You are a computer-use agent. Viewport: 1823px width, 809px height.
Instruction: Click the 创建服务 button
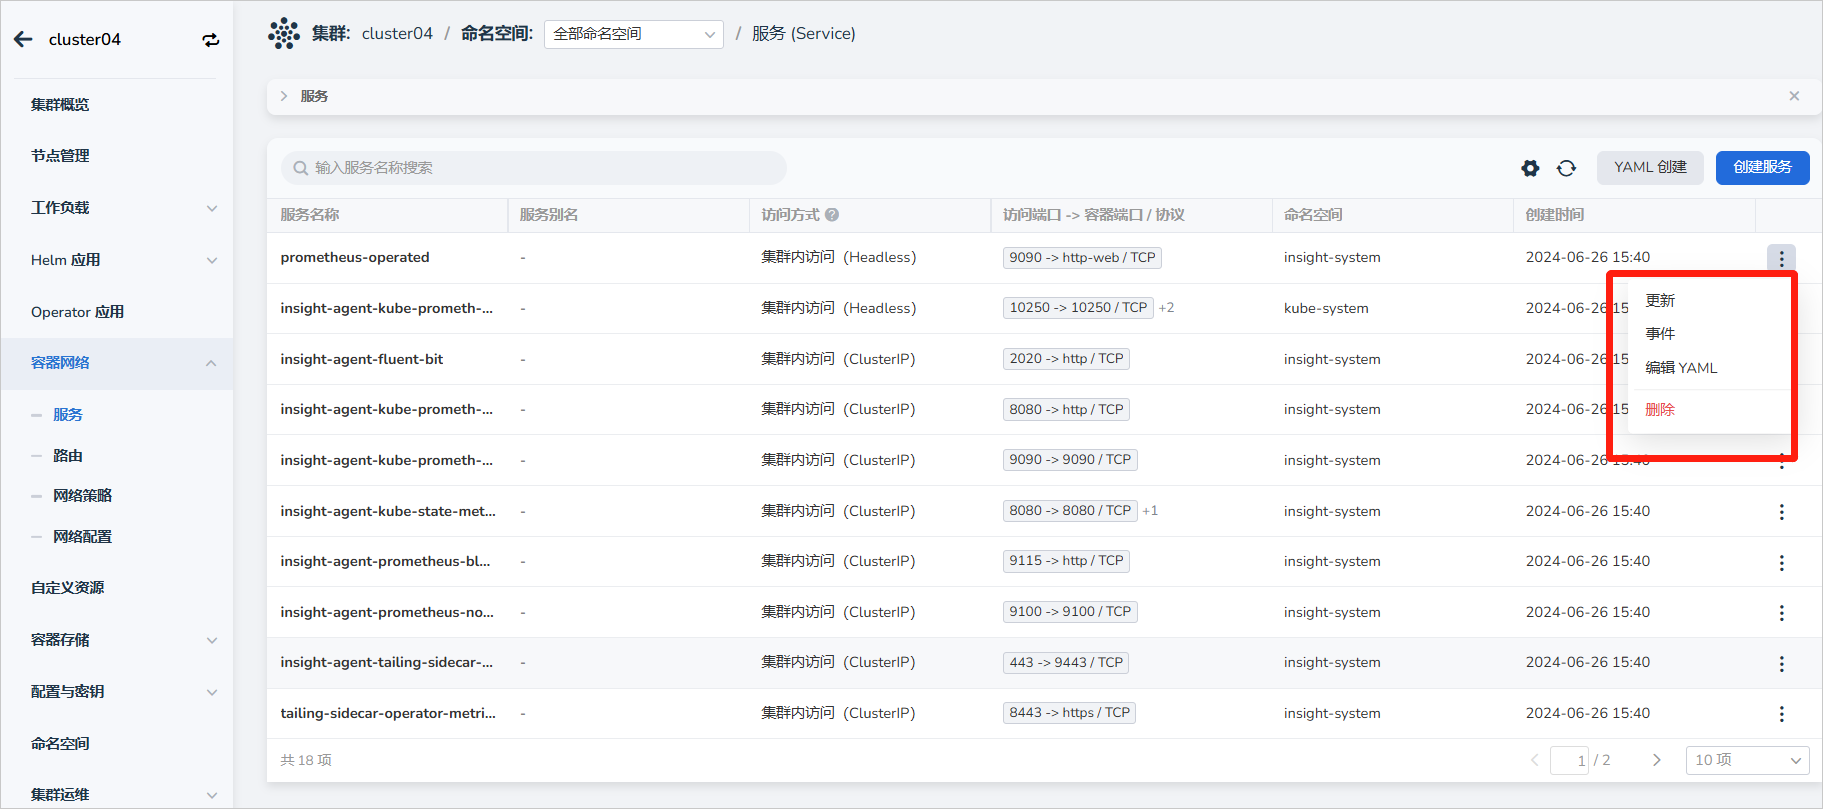[1763, 168]
